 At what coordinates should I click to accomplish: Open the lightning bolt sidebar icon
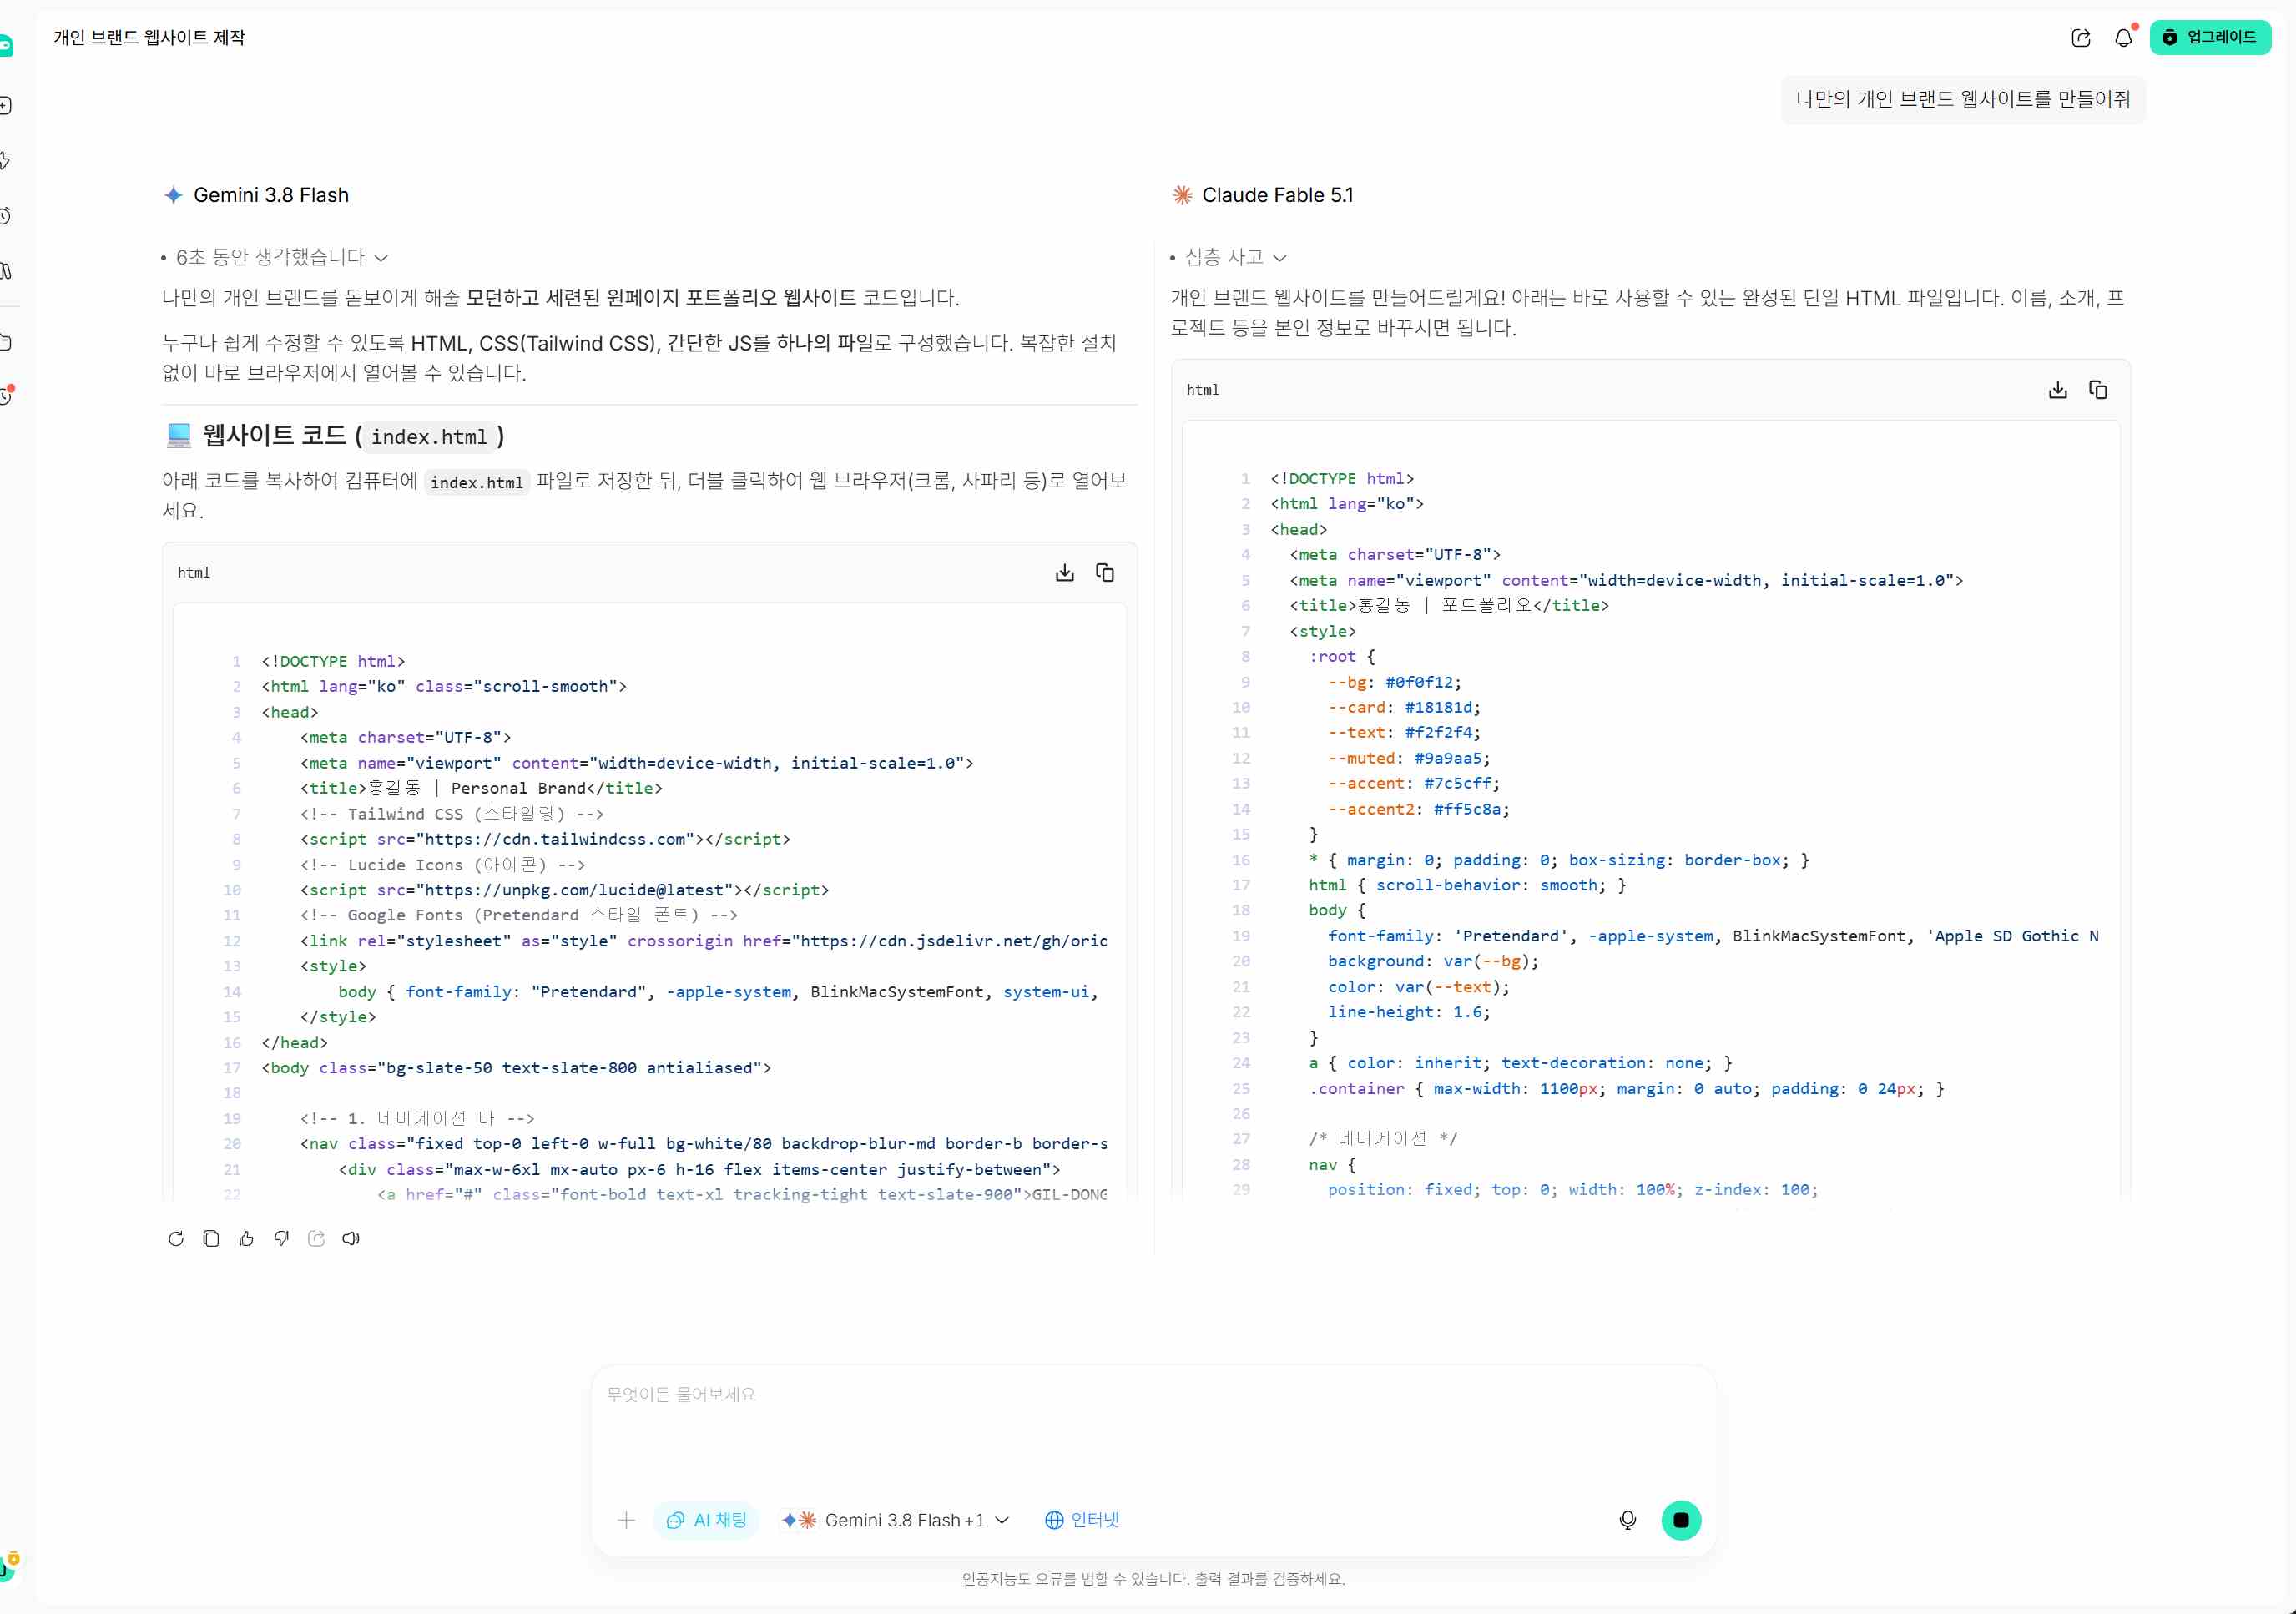tap(5, 161)
